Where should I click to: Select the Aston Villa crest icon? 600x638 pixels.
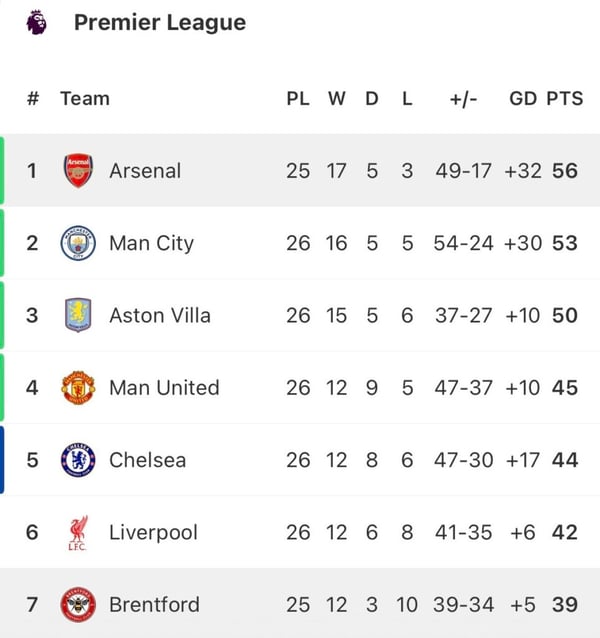point(77,315)
